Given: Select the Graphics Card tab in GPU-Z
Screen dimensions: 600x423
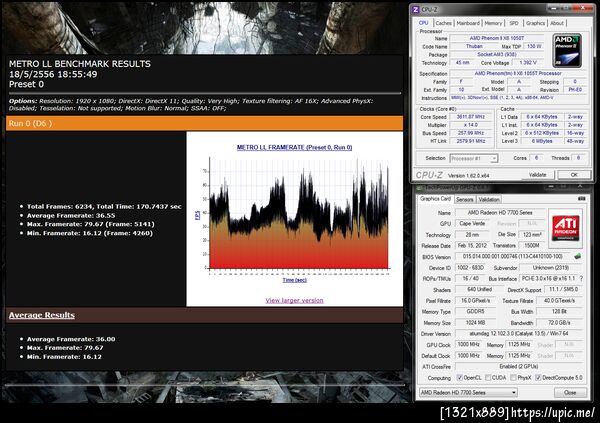Looking at the screenshot, I should [435, 199].
